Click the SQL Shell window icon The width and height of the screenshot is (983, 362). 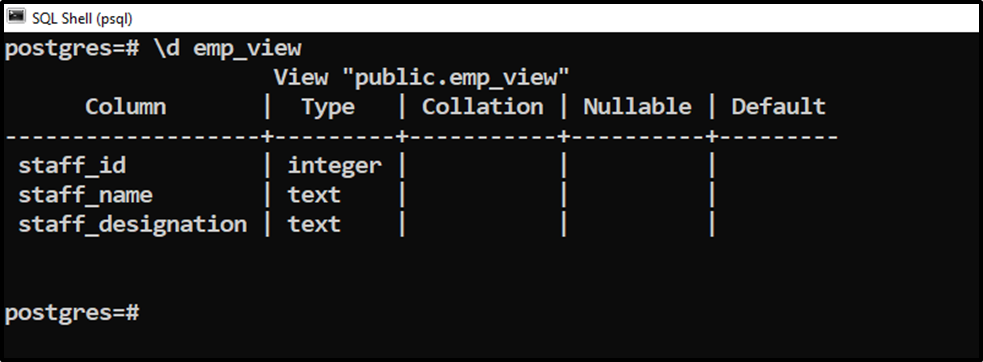pyautogui.click(x=16, y=16)
